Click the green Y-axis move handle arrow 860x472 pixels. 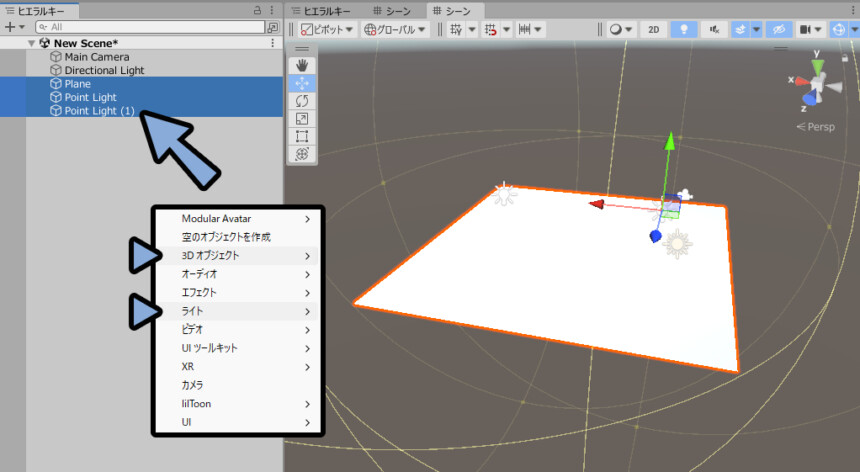(669, 141)
